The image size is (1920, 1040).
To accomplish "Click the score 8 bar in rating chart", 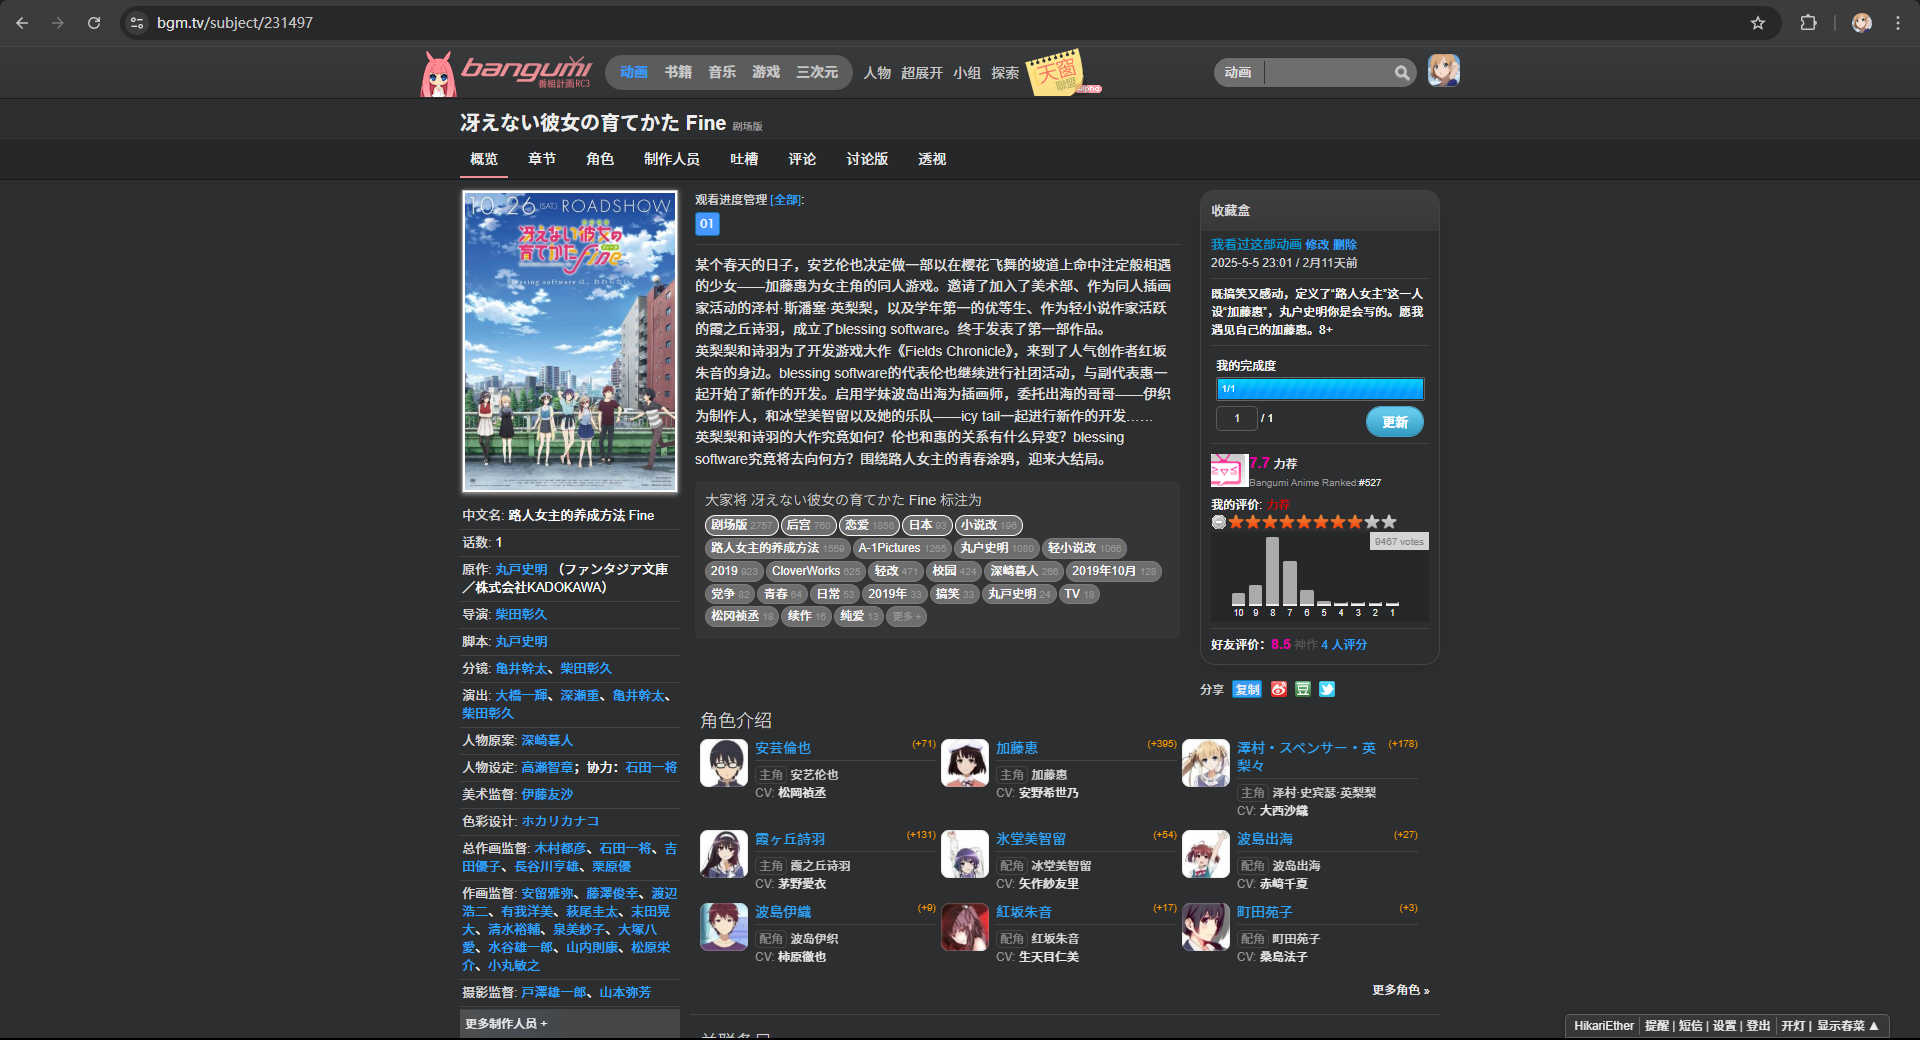I will pos(1272,571).
